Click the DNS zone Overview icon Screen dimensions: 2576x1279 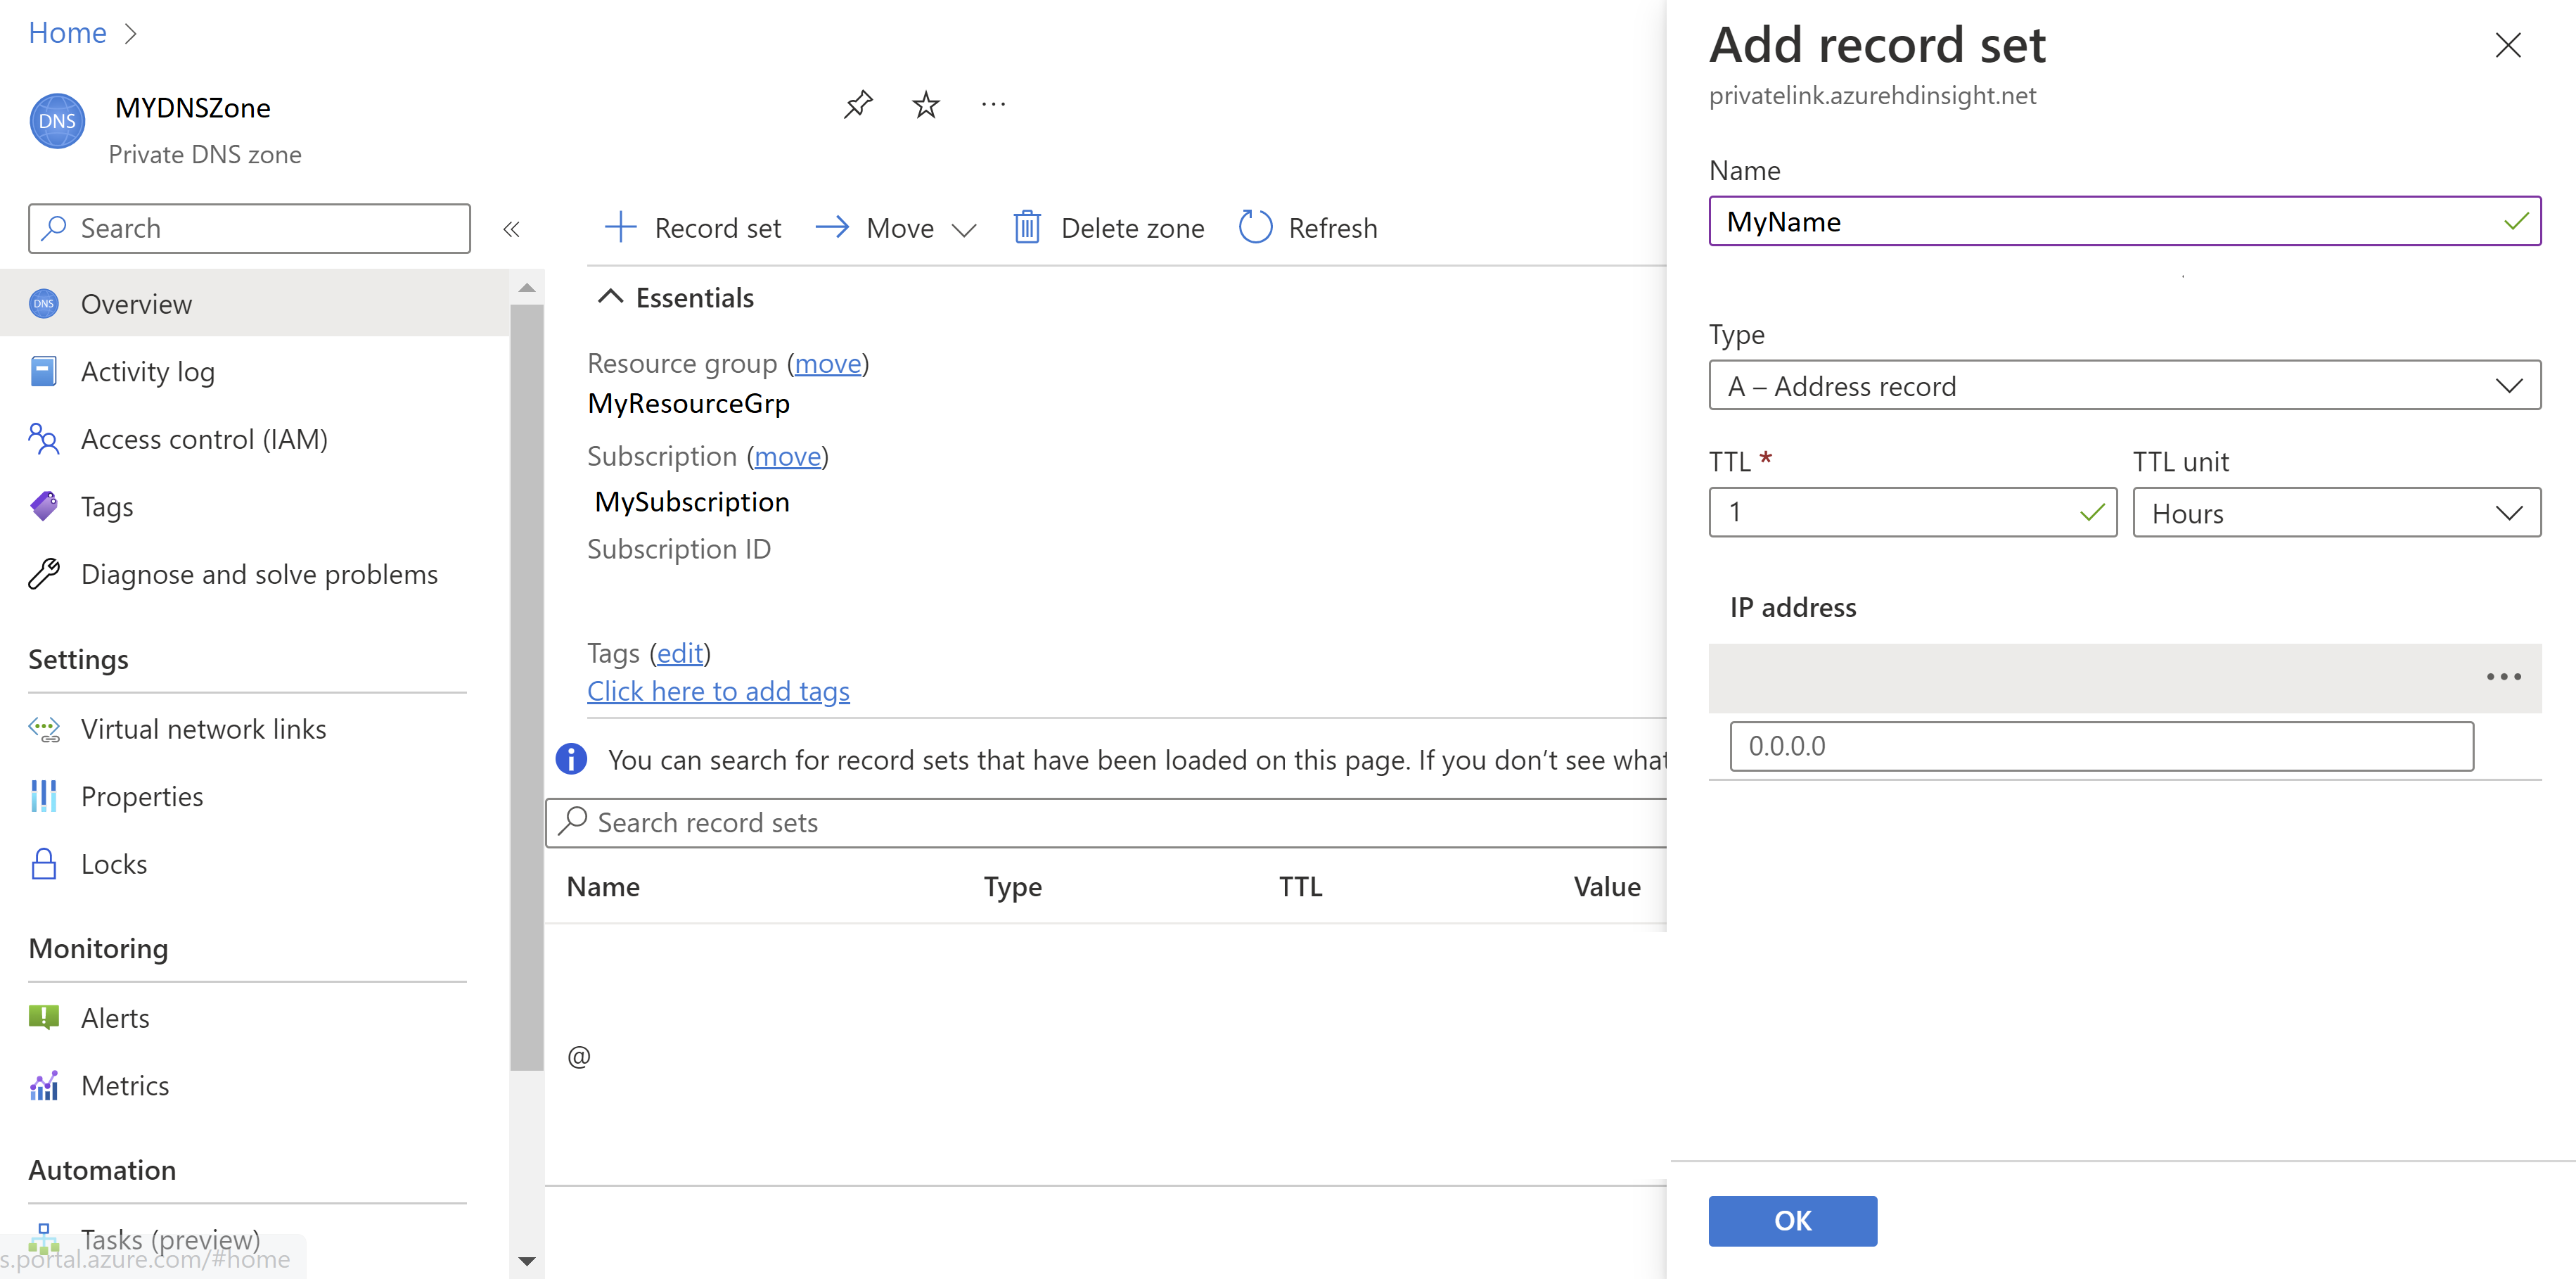46,304
